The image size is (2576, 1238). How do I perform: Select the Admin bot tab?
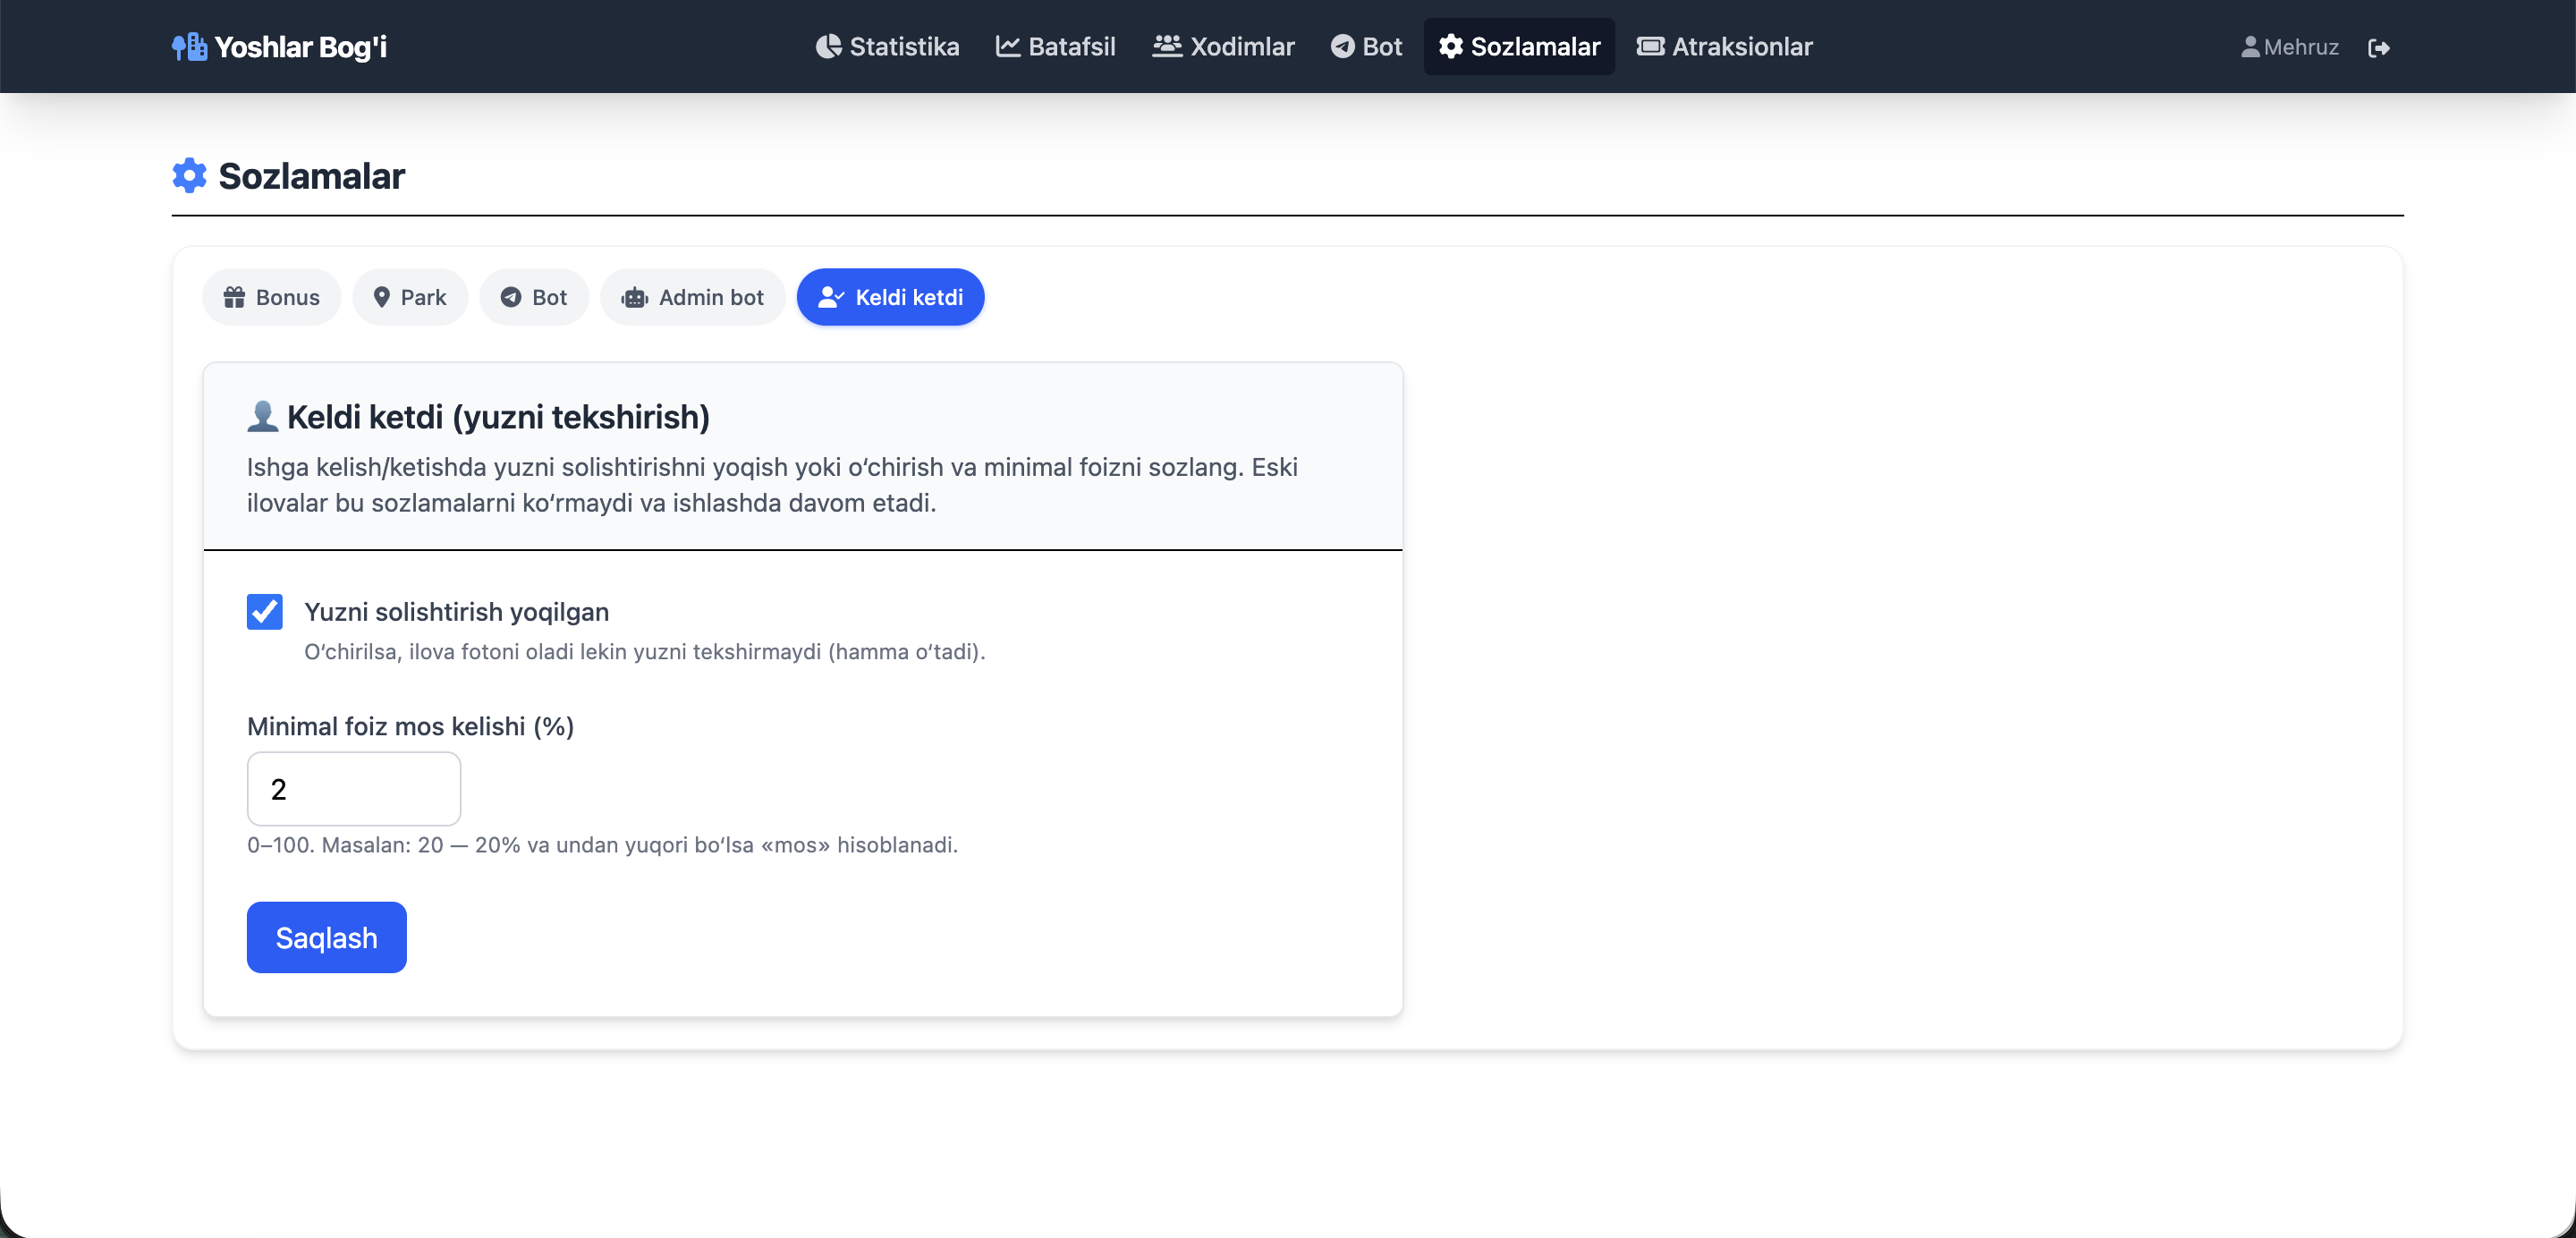tap(692, 297)
